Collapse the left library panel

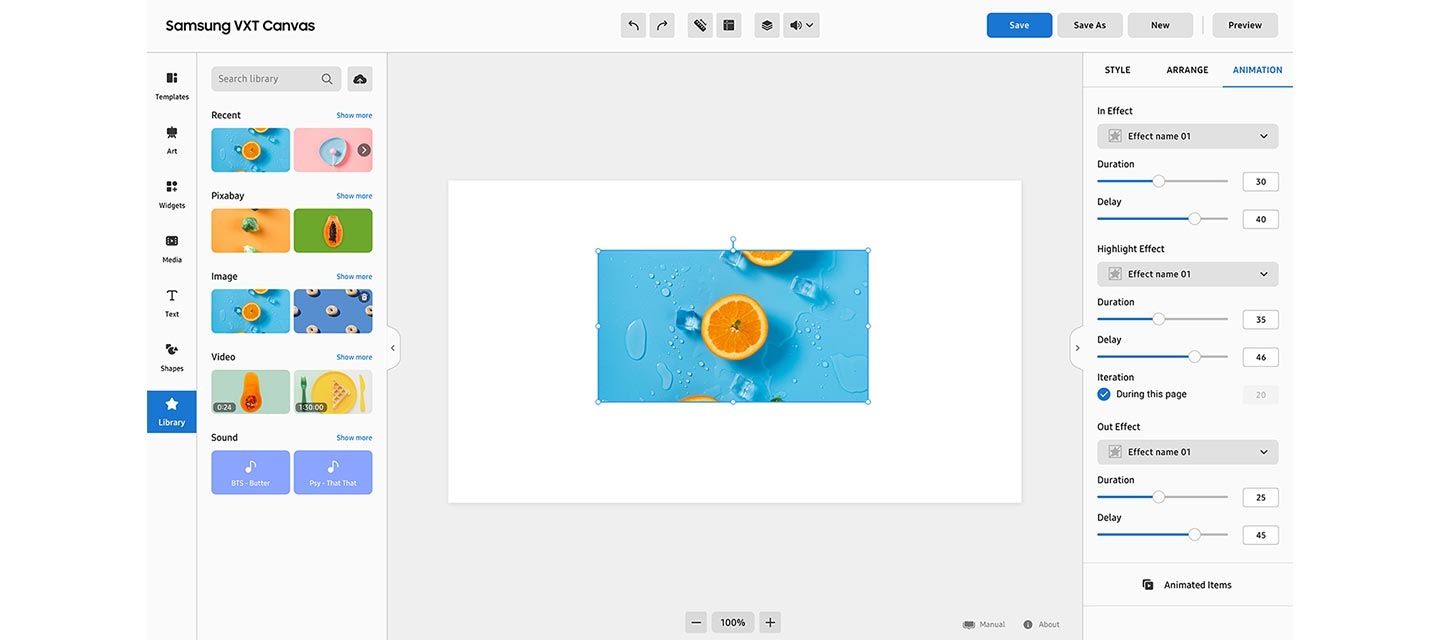[x=393, y=348]
